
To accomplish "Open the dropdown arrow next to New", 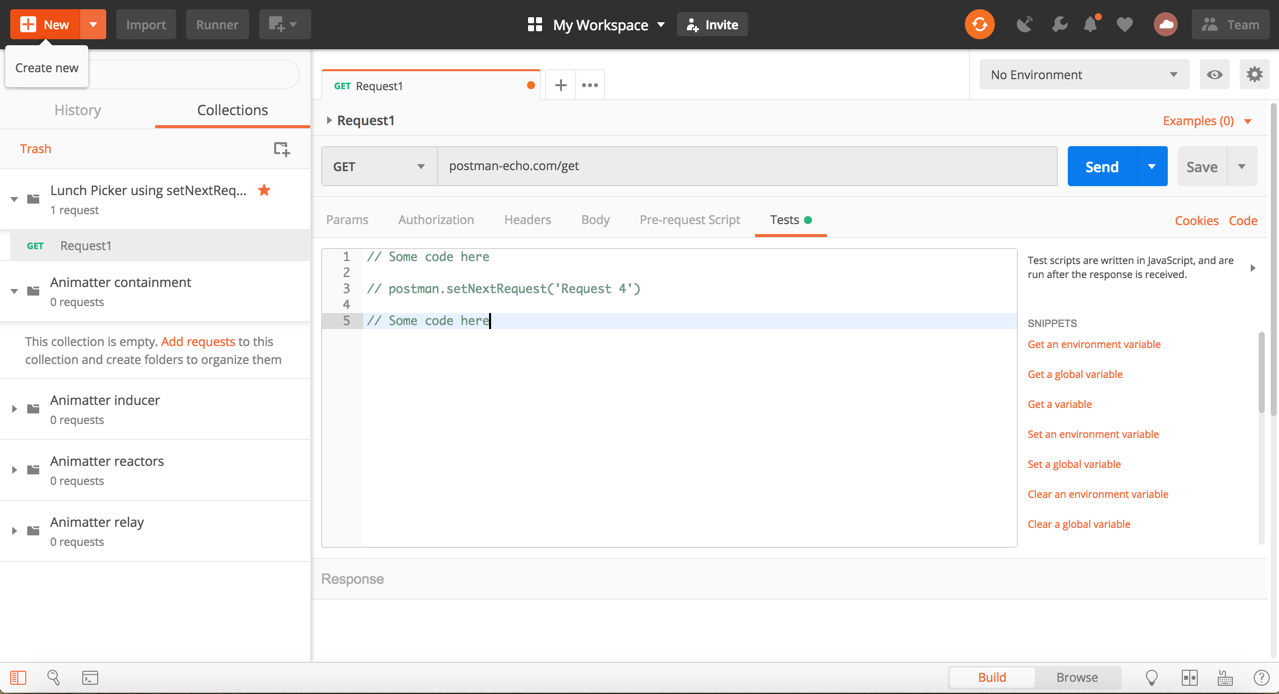I will [93, 24].
